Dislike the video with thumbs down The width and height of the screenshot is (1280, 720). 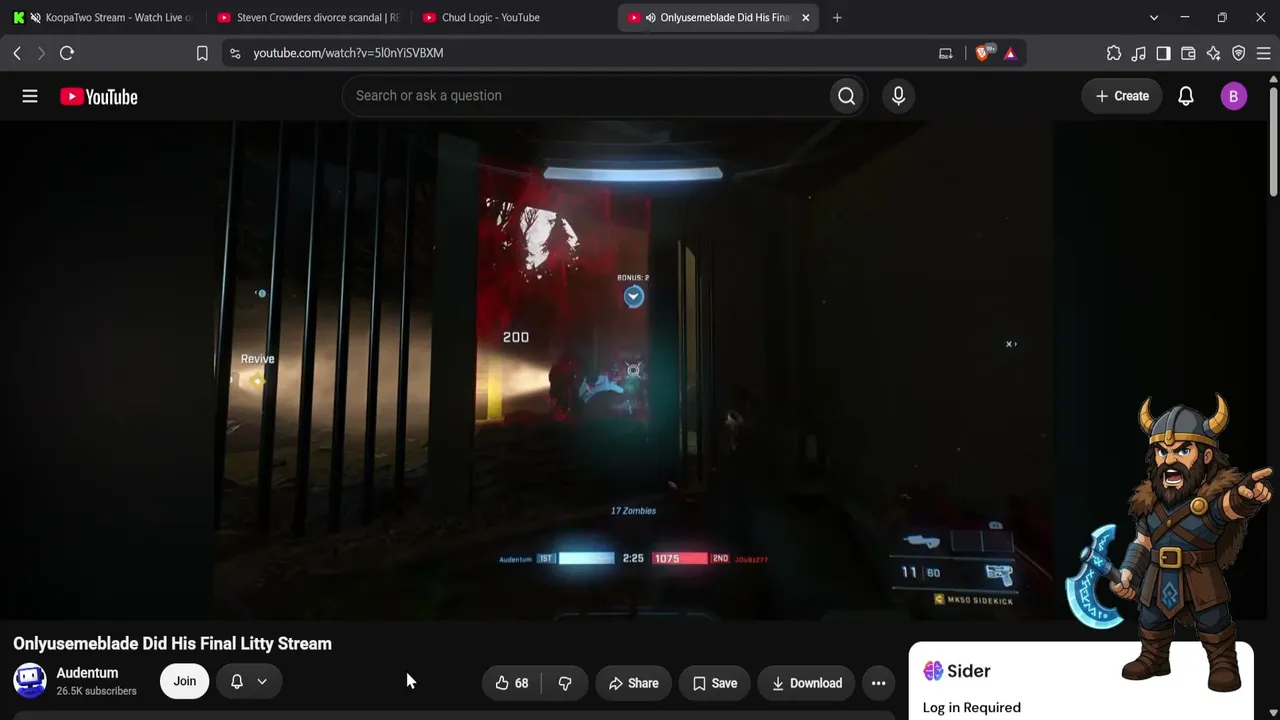565,683
